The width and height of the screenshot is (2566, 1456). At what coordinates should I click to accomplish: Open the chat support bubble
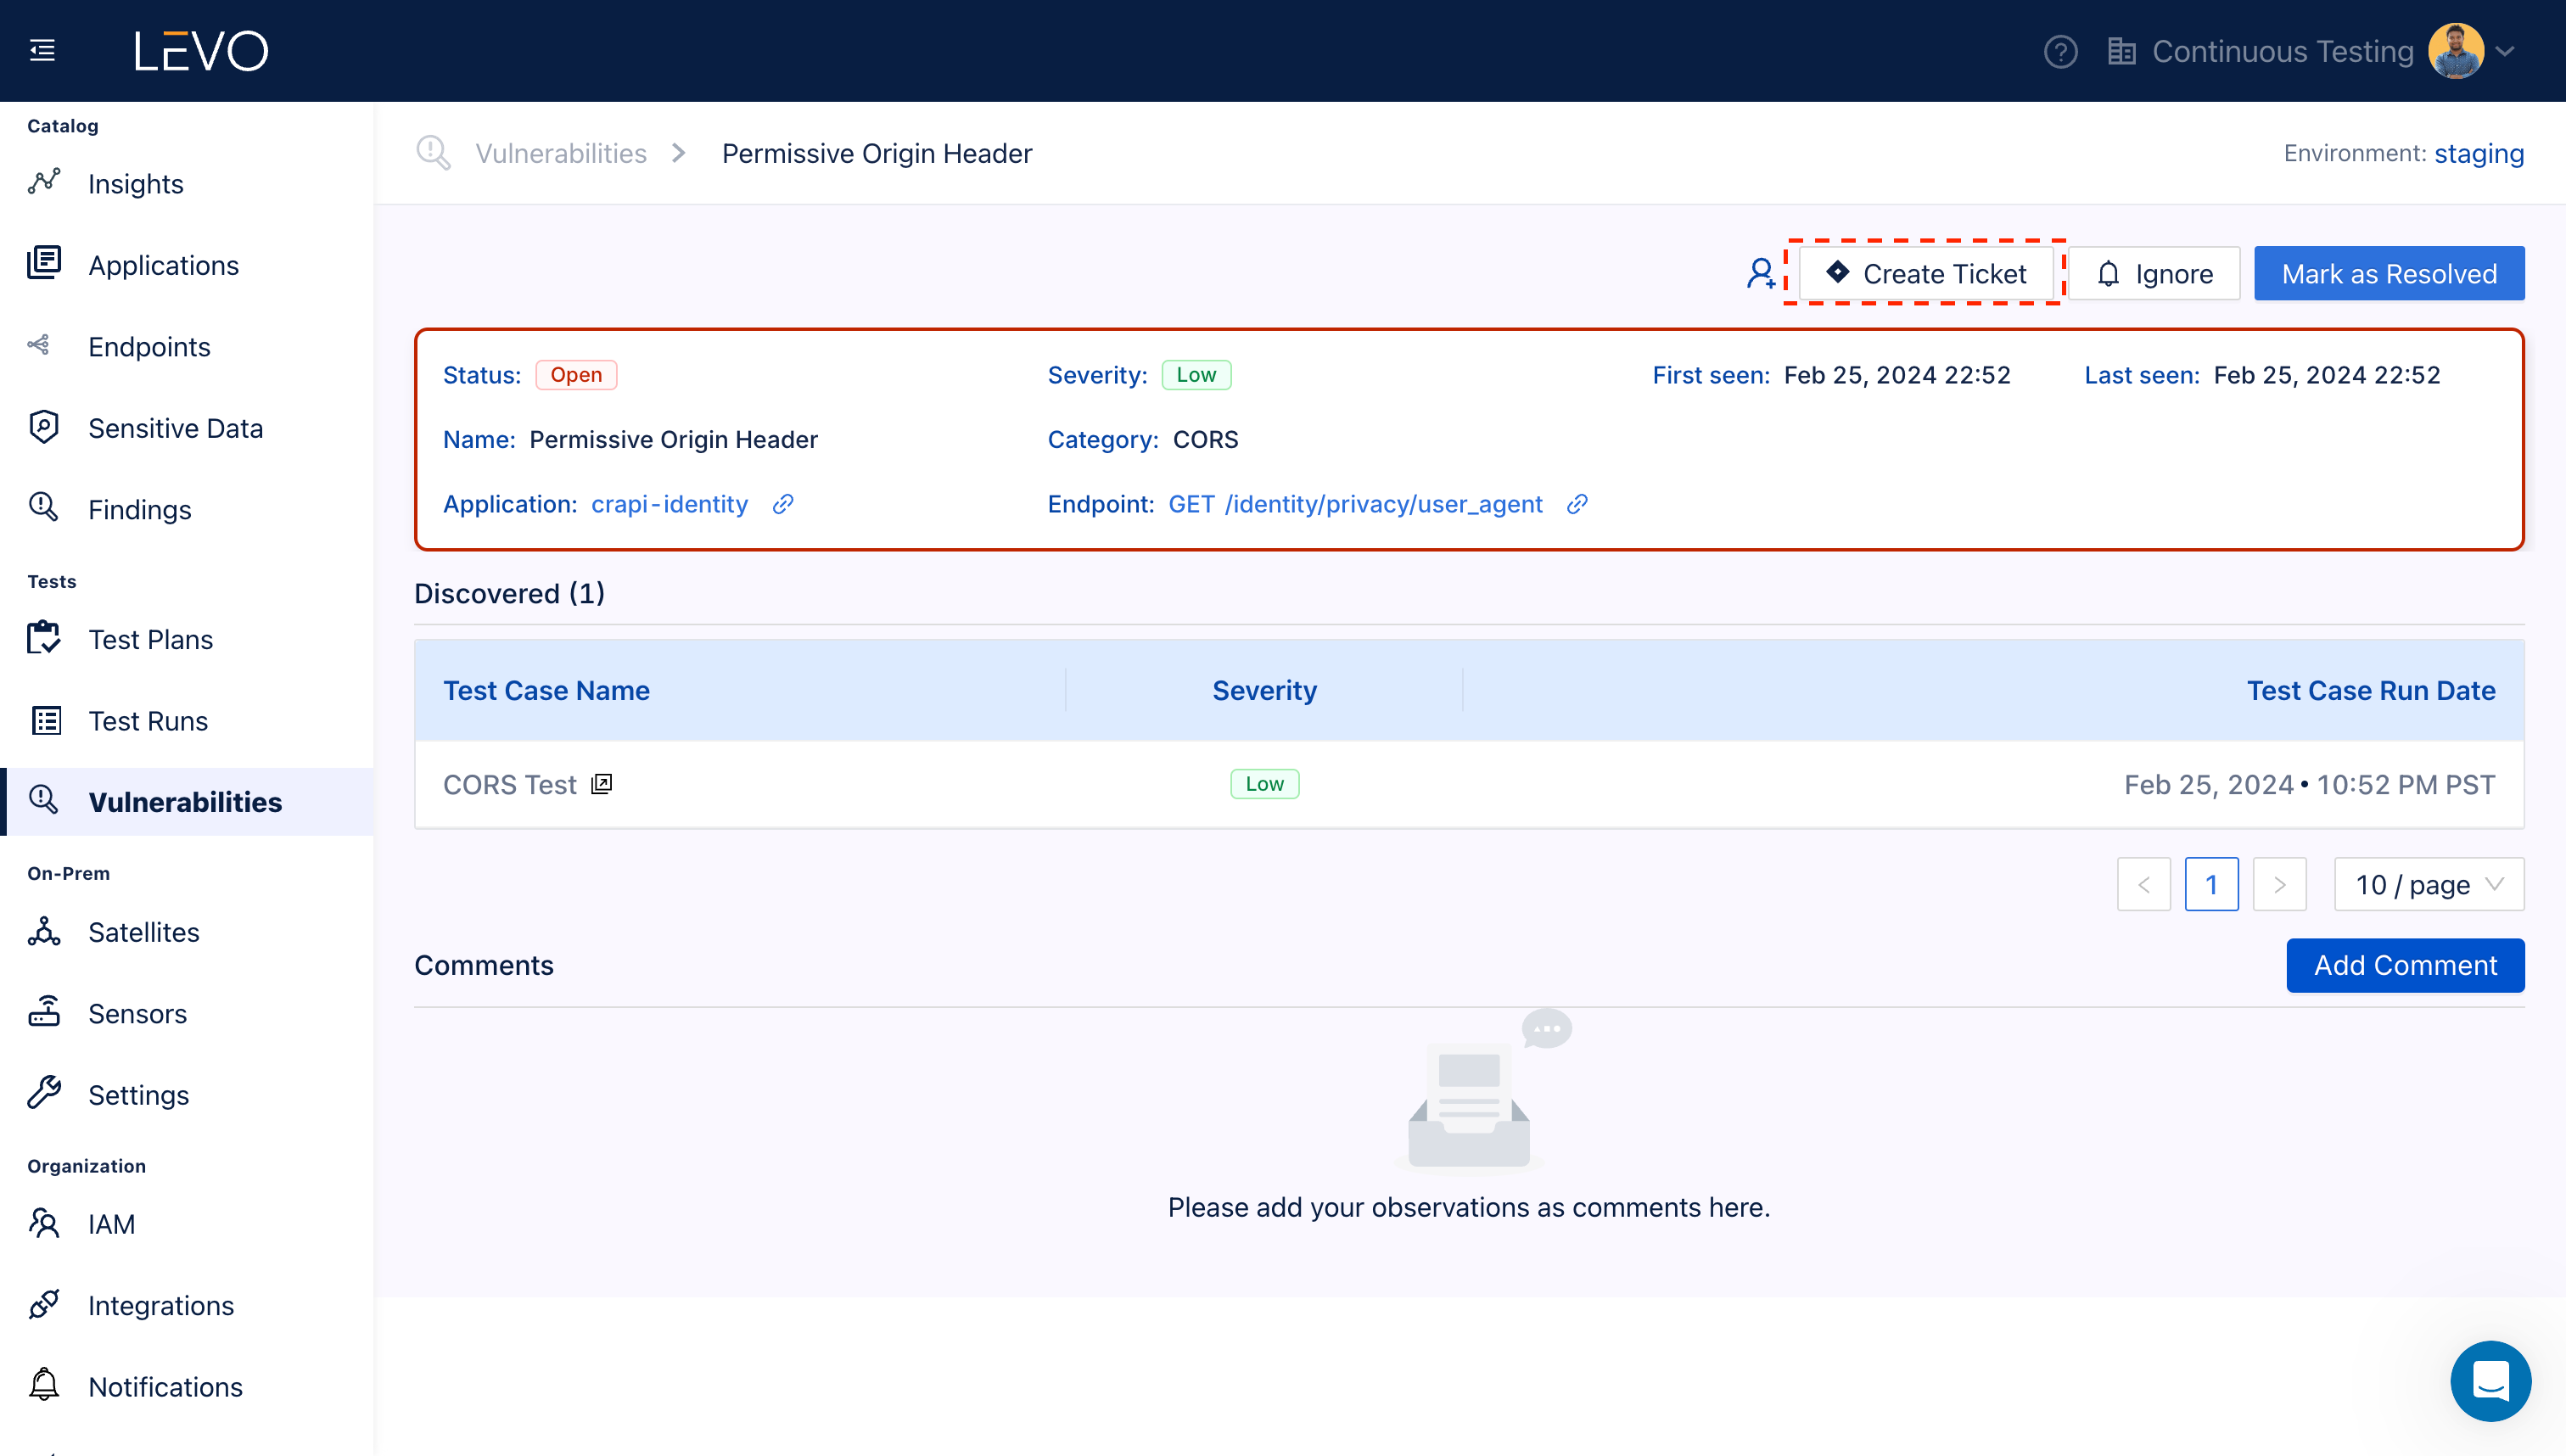coord(2490,1381)
